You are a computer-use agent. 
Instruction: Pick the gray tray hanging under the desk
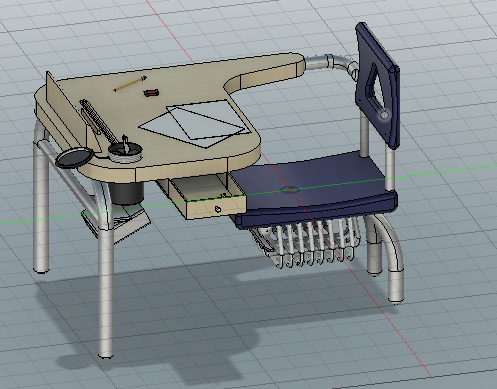point(117,223)
